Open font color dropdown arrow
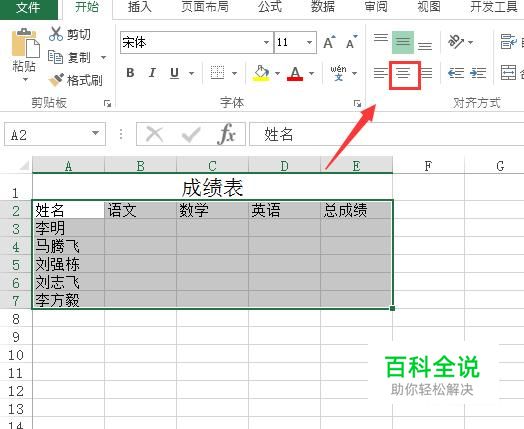The height and width of the screenshot is (429, 524). click(x=311, y=73)
